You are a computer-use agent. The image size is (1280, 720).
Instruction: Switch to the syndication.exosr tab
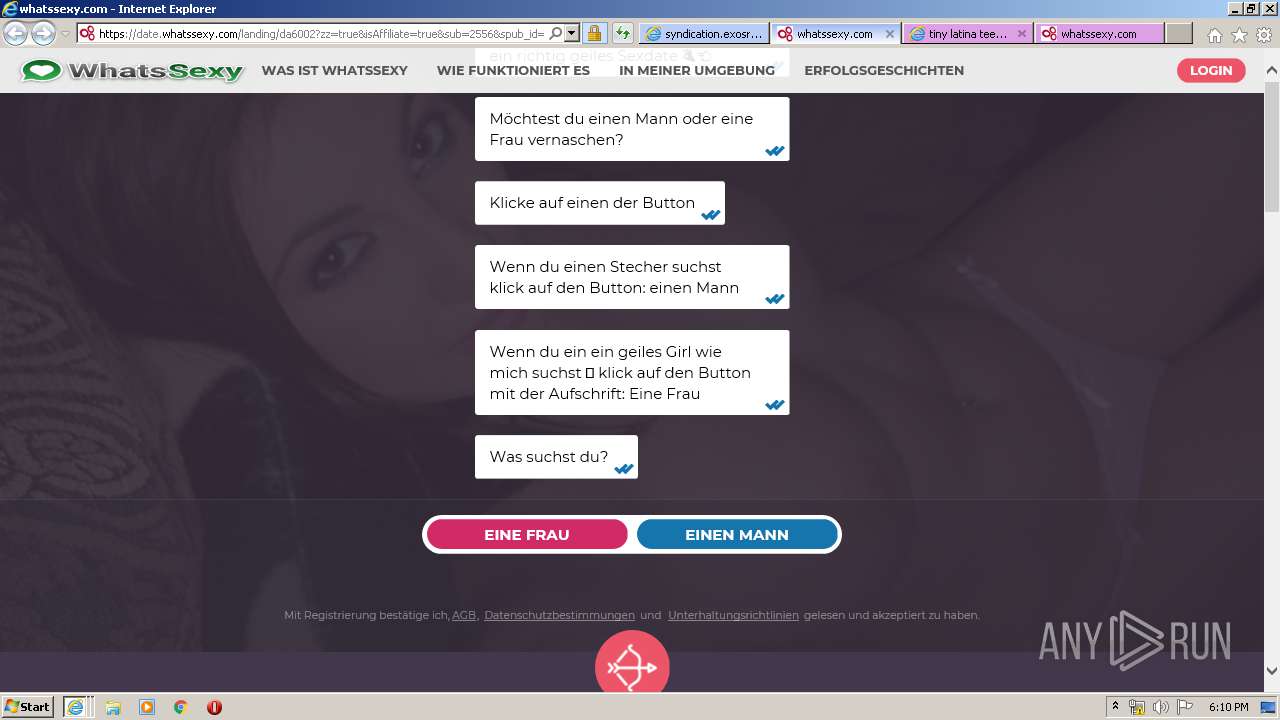point(704,33)
